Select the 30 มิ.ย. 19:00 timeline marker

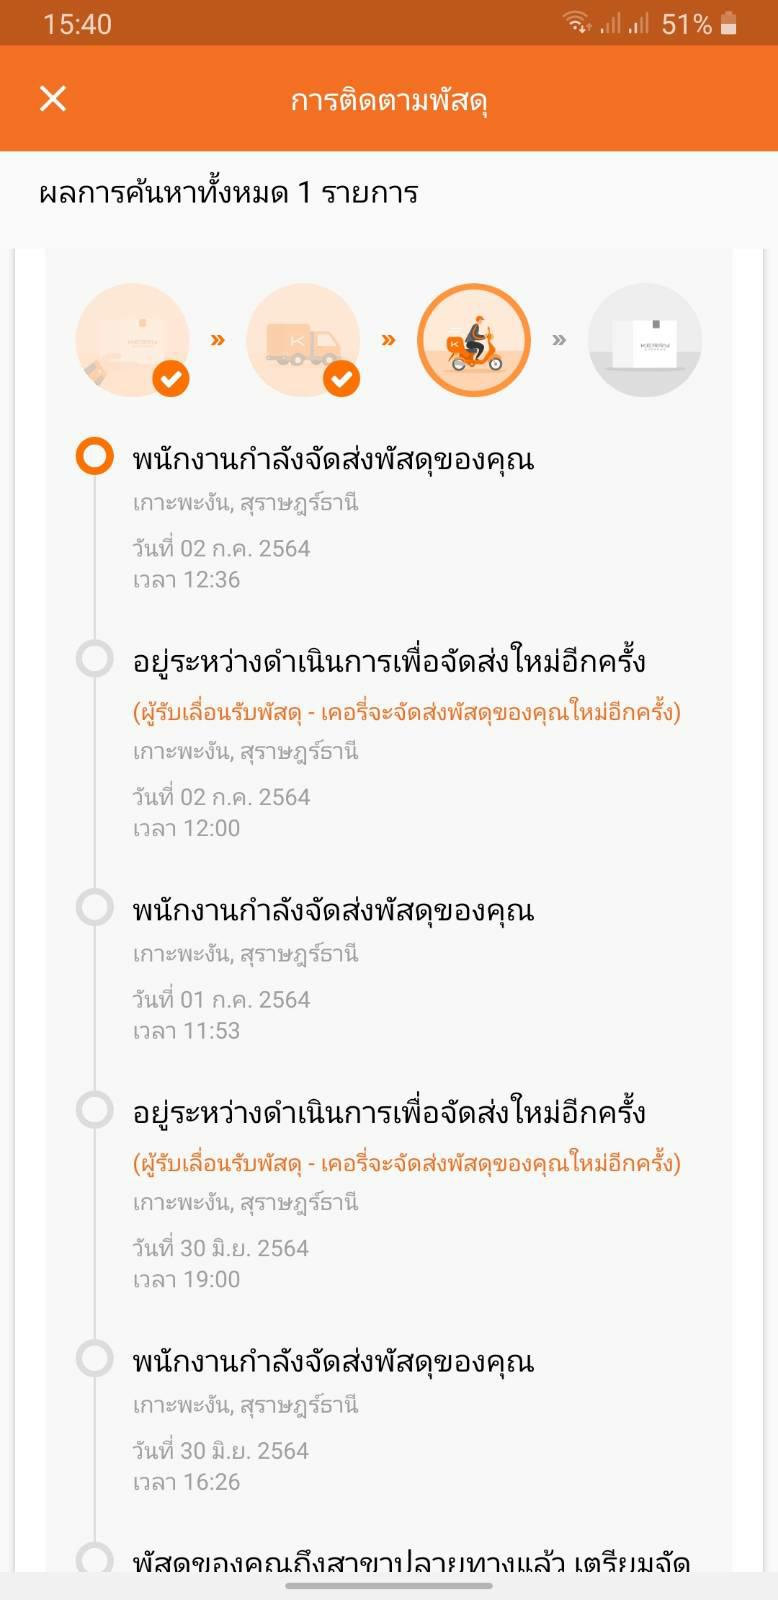(x=95, y=1109)
